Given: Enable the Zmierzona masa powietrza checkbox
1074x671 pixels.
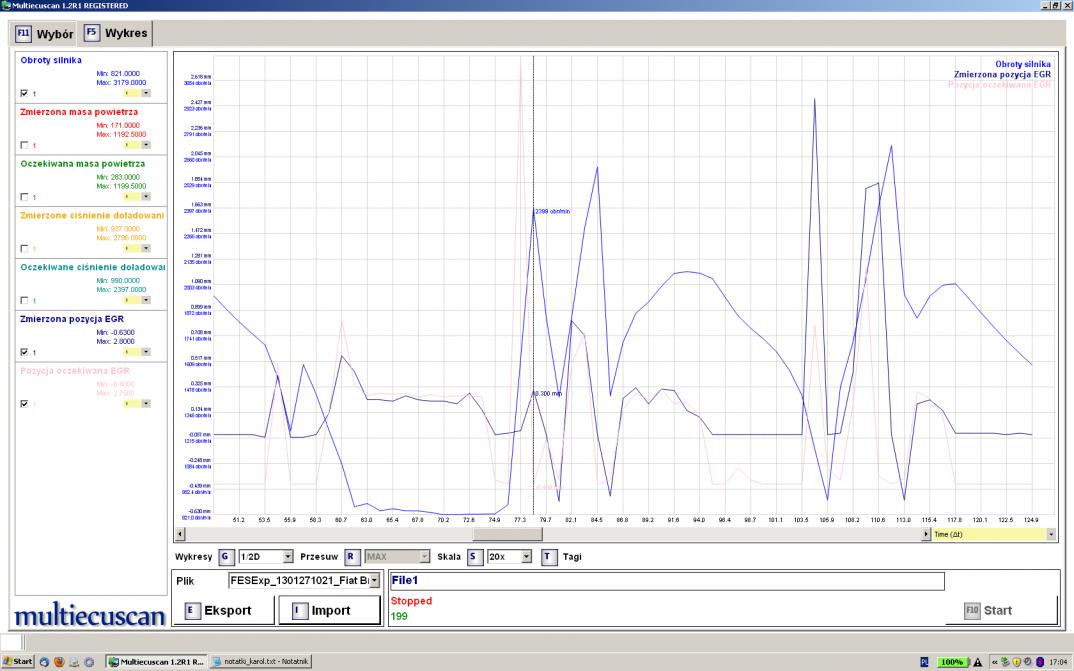Looking at the screenshot, I should [x=25, y=145].
